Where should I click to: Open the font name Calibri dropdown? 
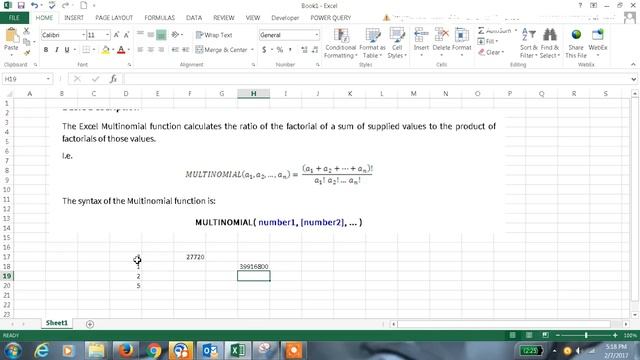pos(83,35)
